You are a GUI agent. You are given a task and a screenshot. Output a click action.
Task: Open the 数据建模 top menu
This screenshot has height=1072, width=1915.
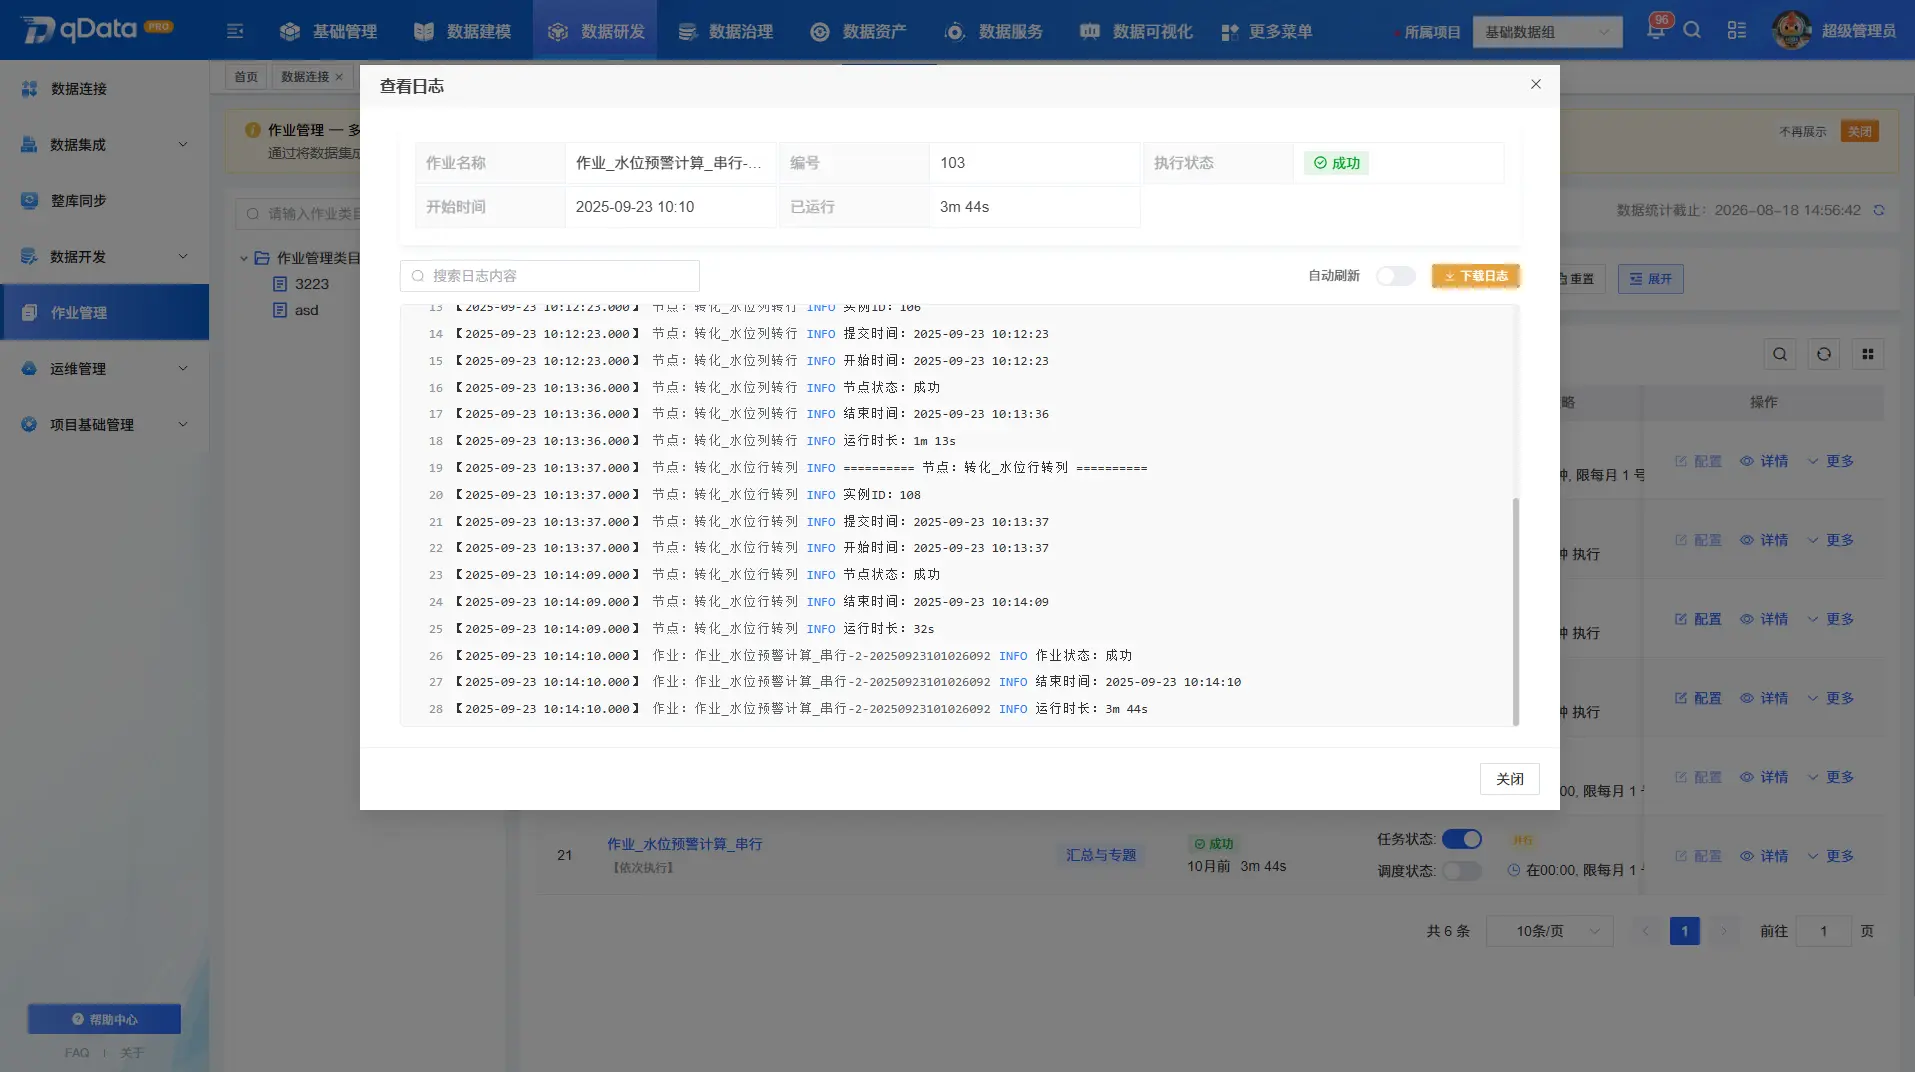pos(462,32)
